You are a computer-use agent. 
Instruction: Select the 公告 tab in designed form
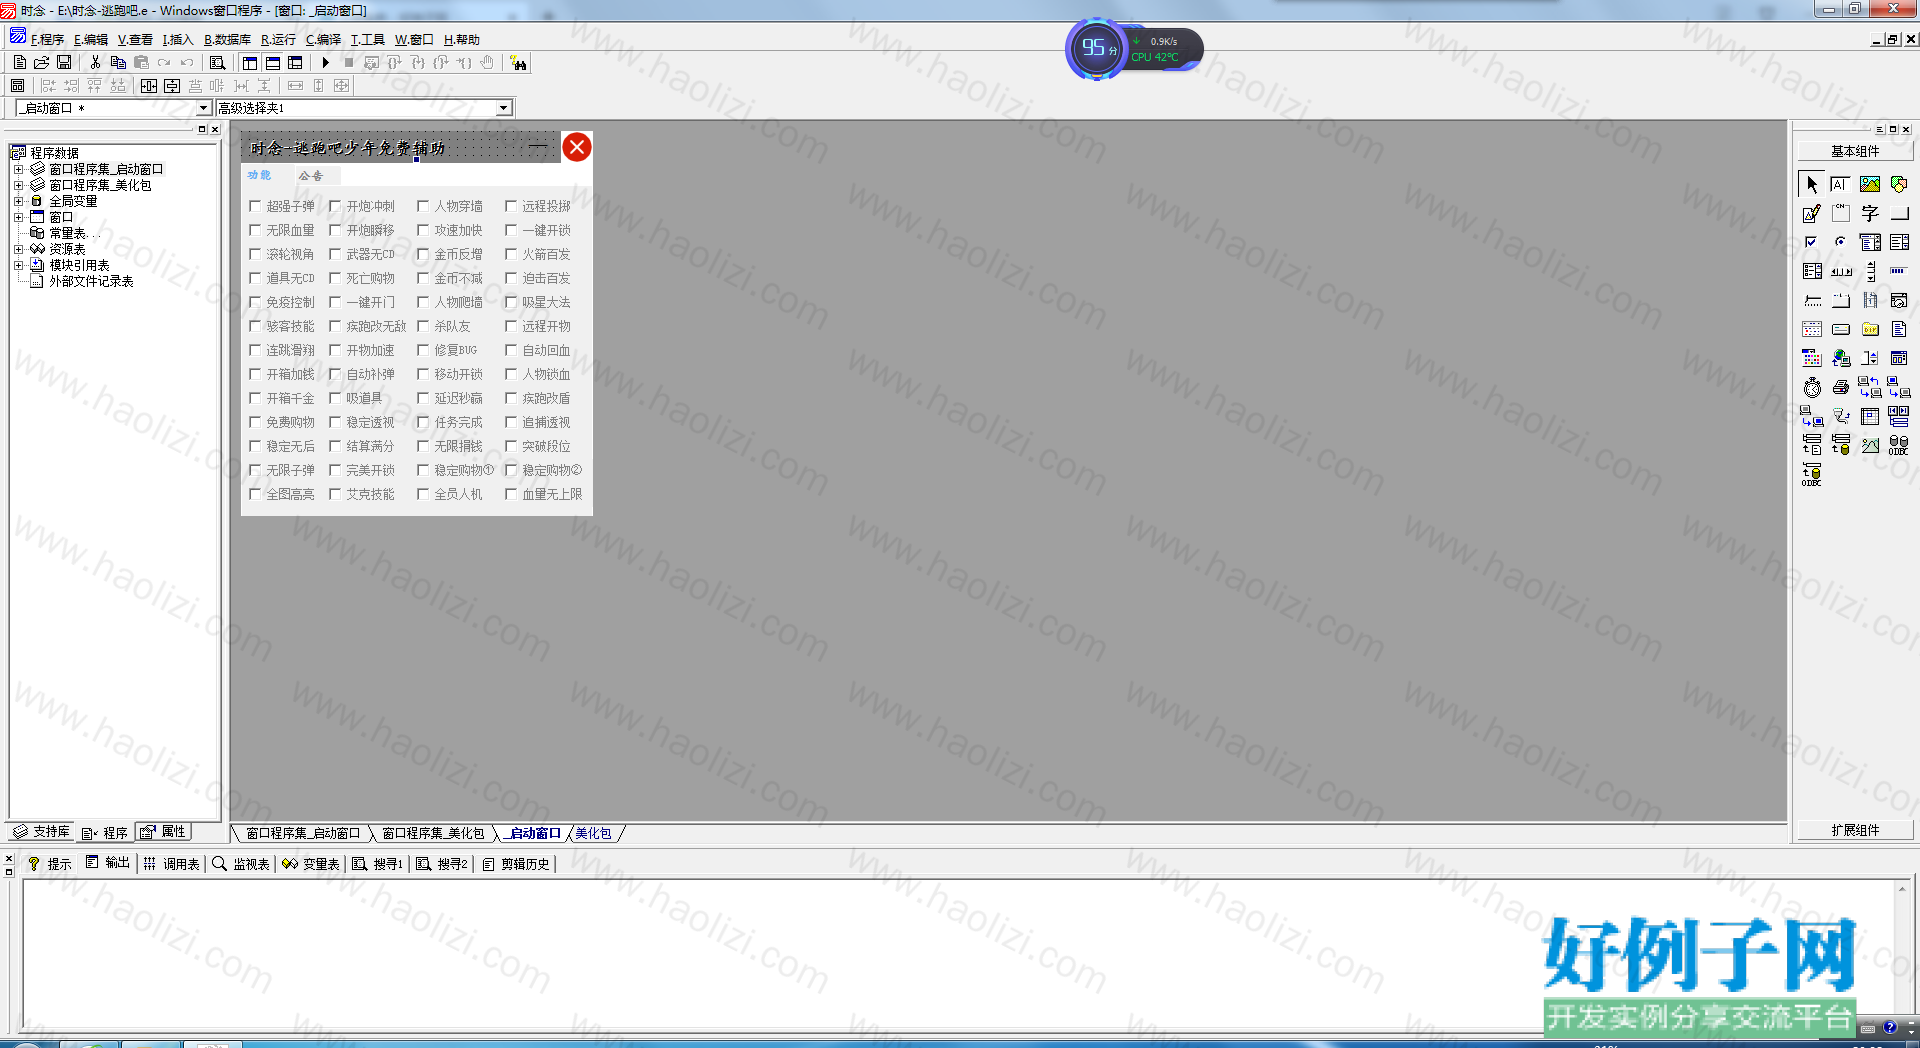tap(311, 175)
